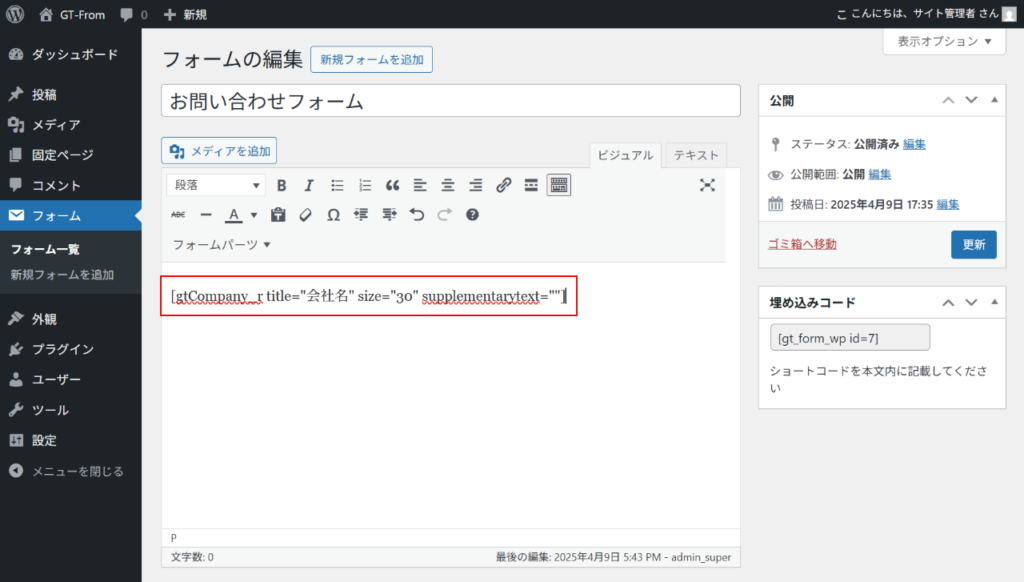Click the 新規フォームを追加 button beside heading
The width and height of the screenshot is (1024, 582).
click(372, 59)
